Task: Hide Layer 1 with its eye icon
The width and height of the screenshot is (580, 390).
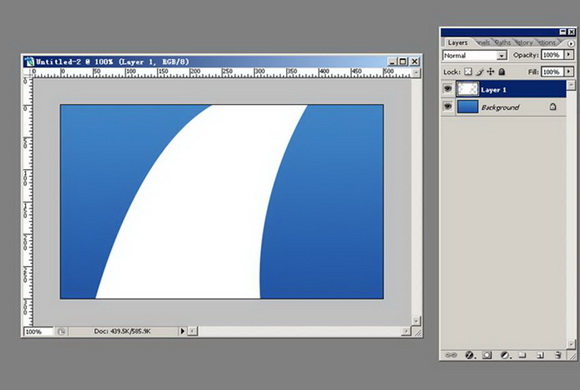Action: point(448,89)
